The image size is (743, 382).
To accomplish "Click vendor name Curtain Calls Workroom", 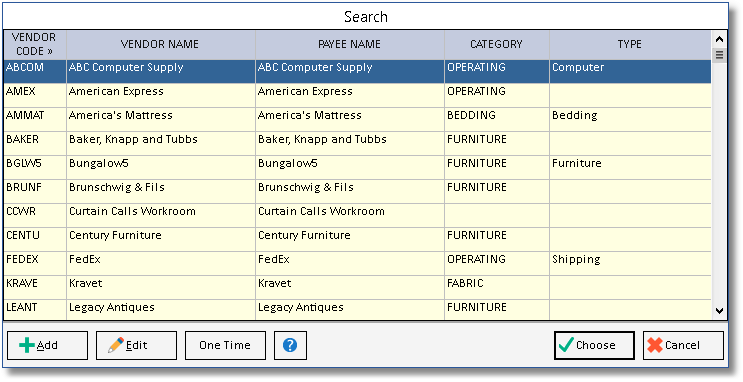I will [x=132, y=211].
